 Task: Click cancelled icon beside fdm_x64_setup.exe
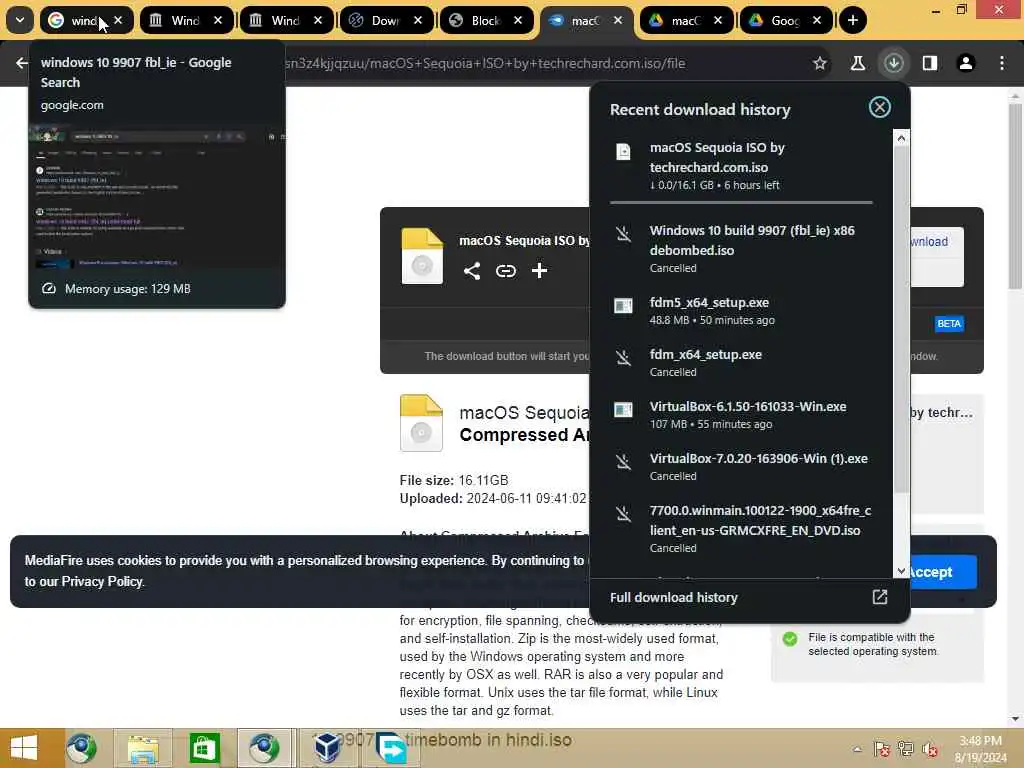pos(624,358)
